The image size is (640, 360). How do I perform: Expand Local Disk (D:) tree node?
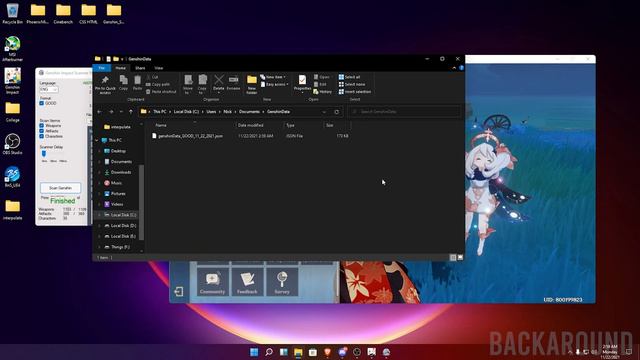[99, 226]
